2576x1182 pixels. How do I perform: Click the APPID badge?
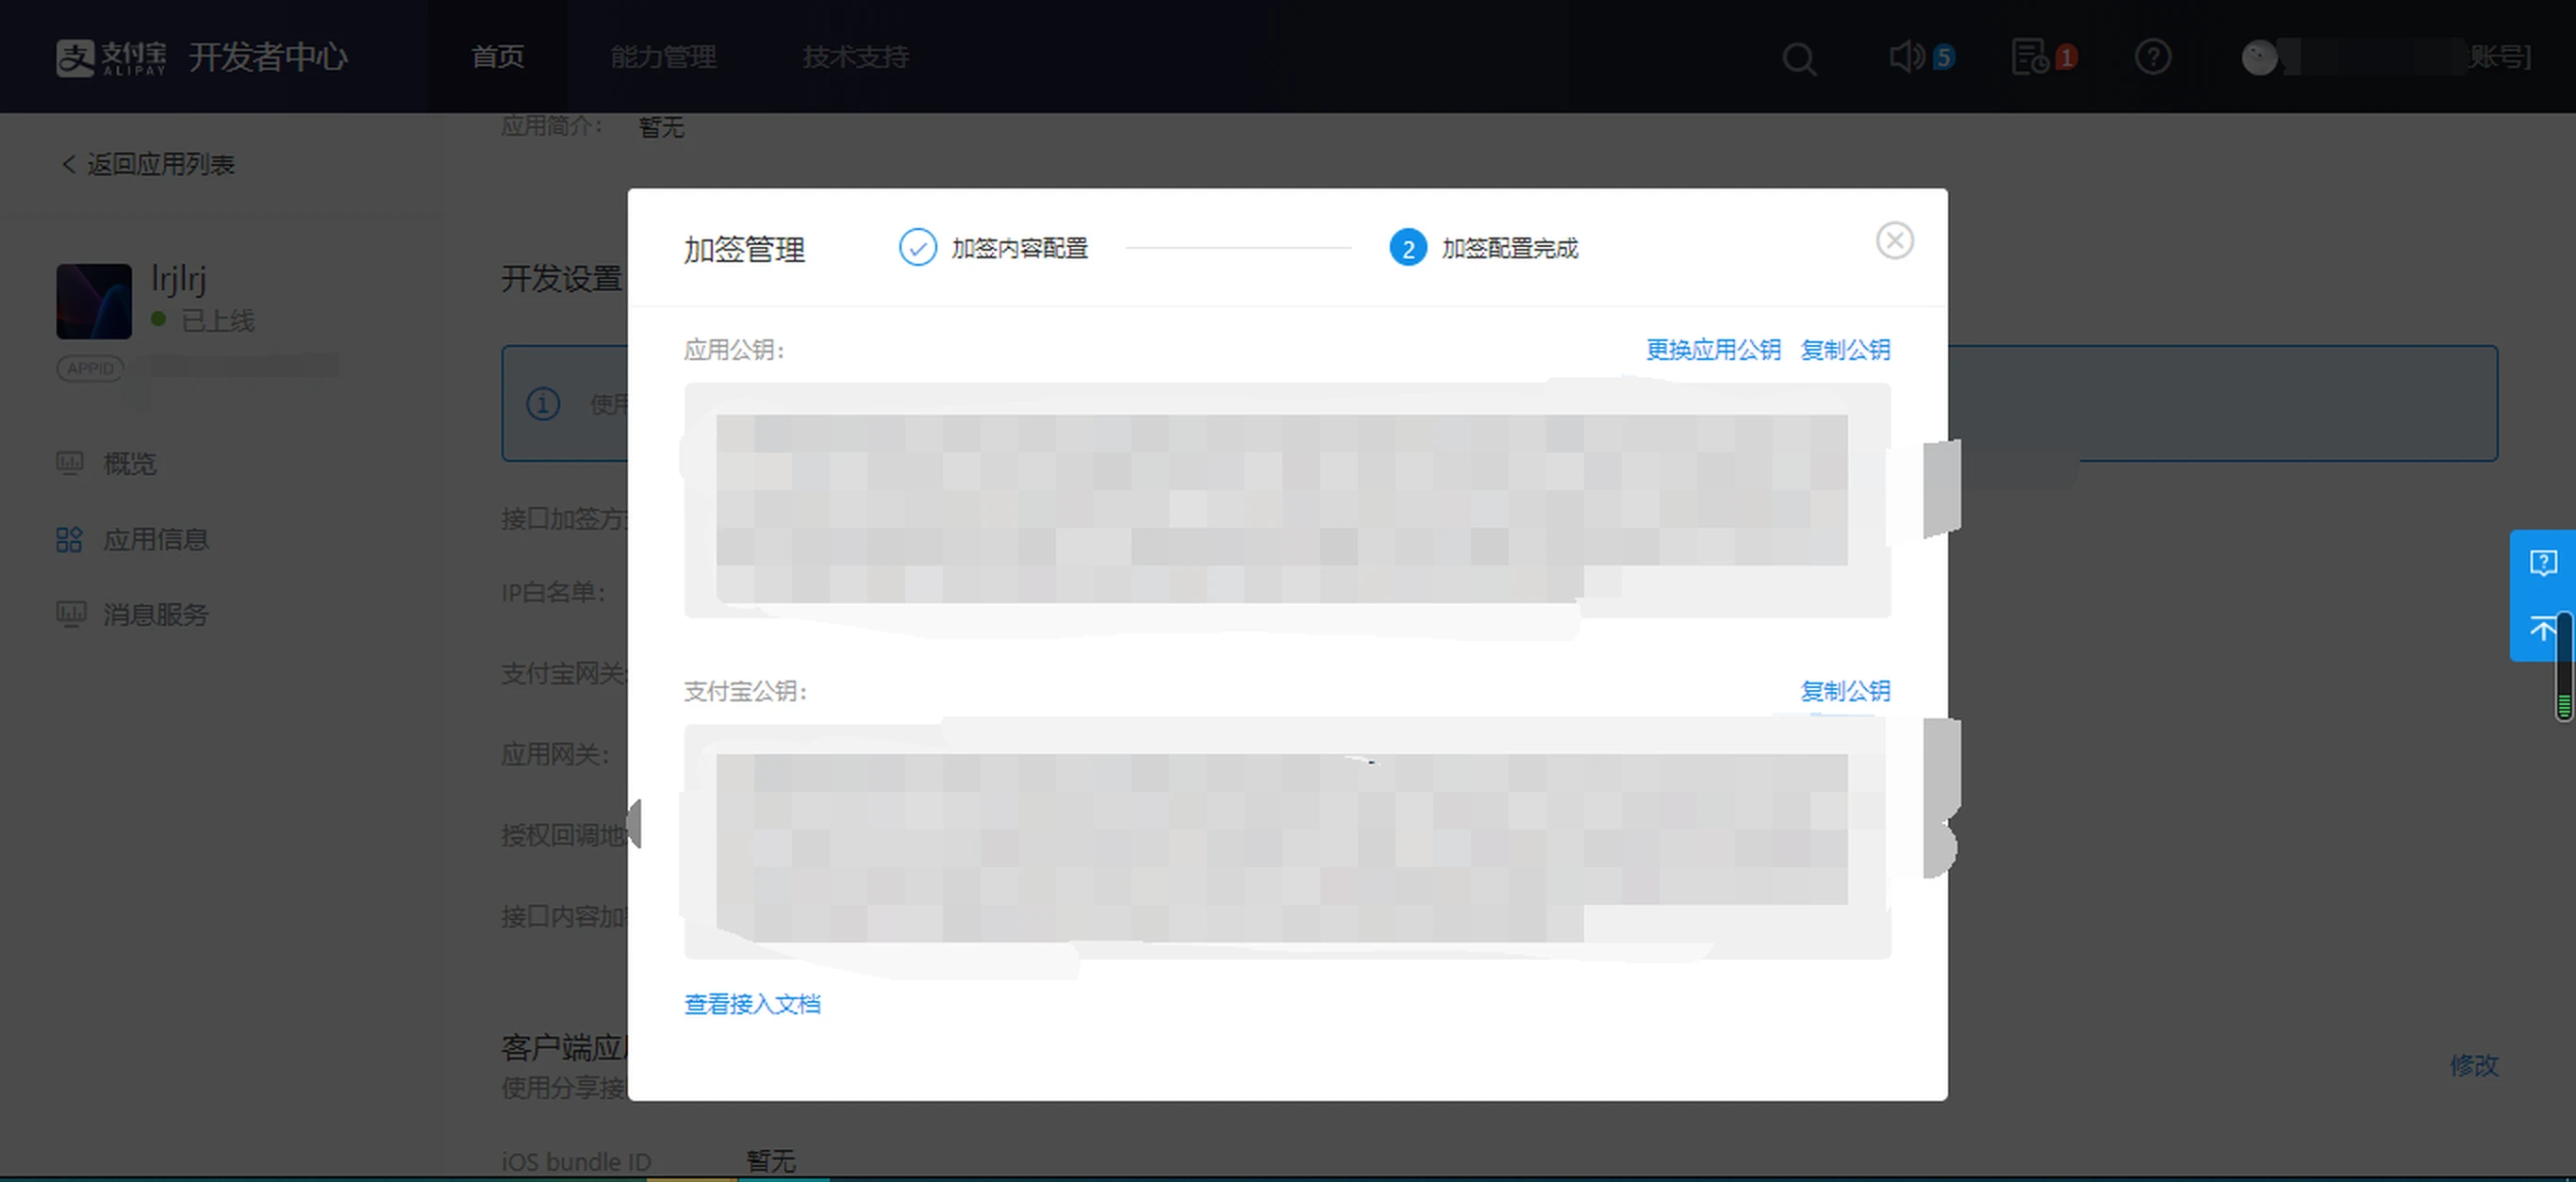(x=90, y=368)
